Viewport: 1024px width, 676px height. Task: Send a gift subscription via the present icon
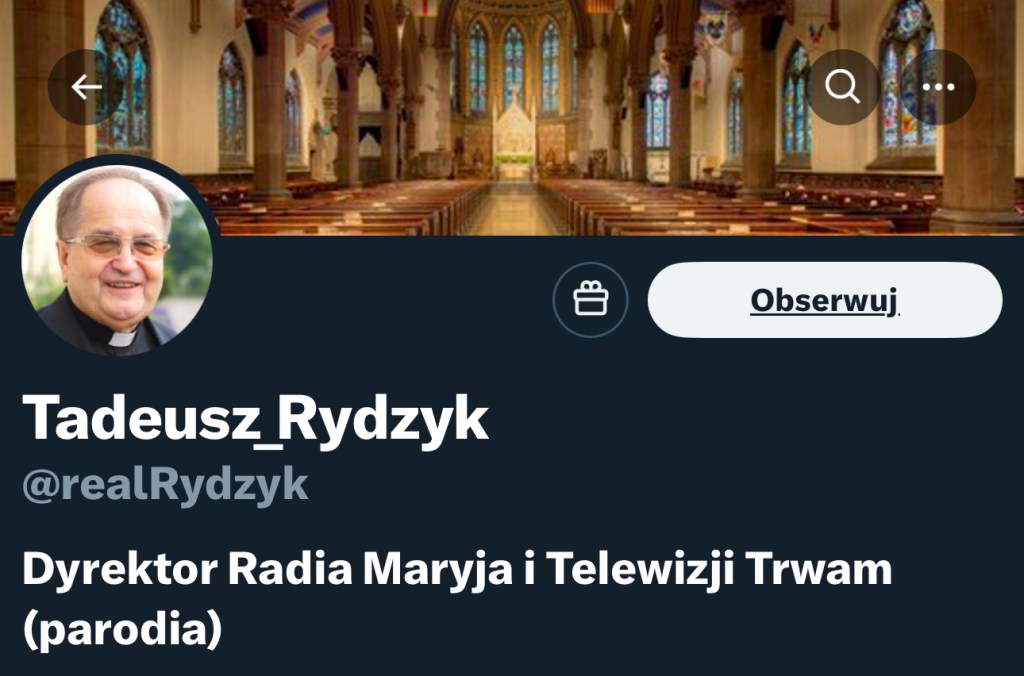tap(590, 300)
